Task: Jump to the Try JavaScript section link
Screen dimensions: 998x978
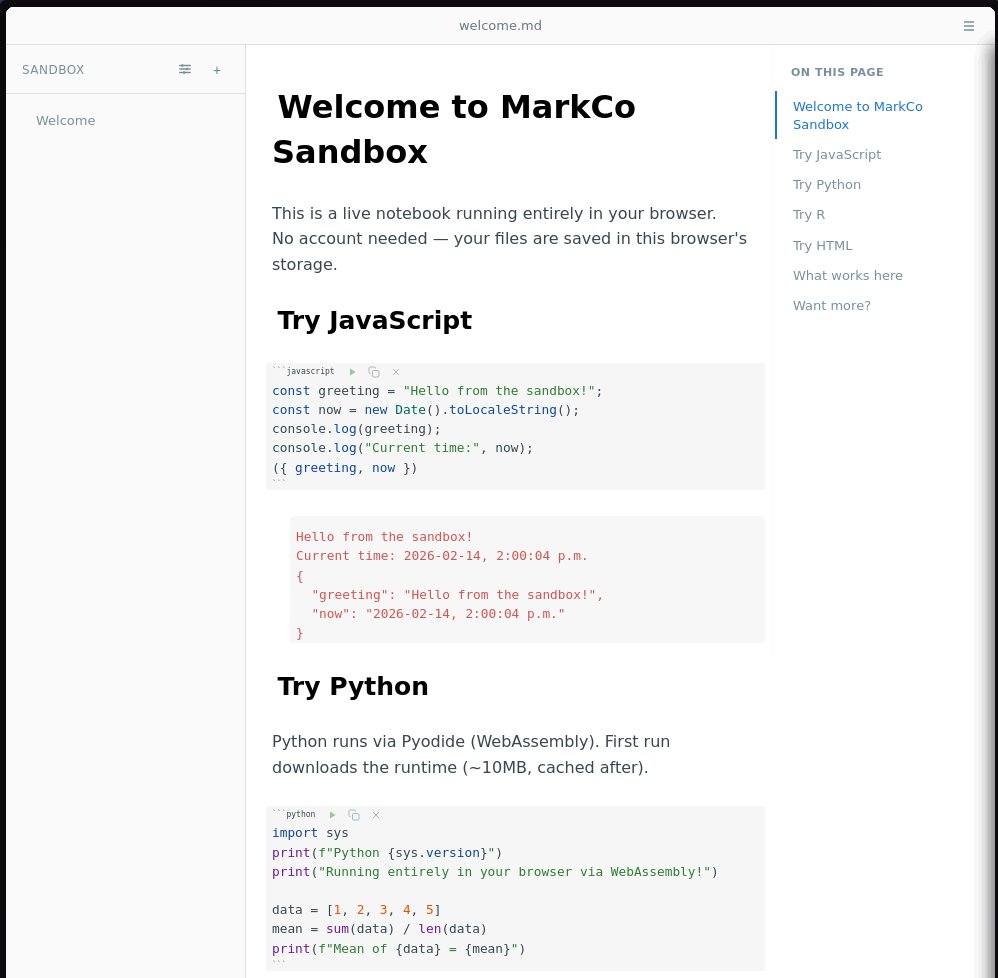Action: tap(836, 155)
